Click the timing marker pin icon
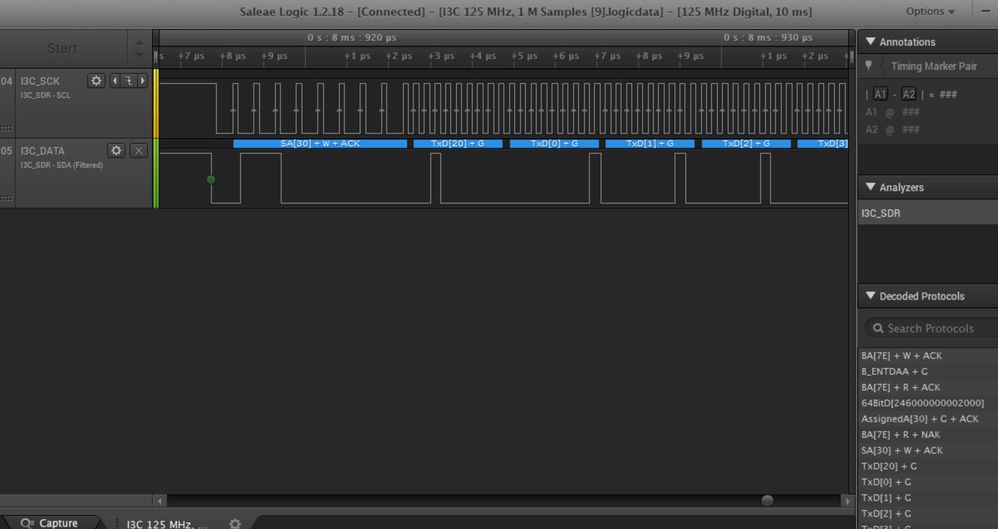Image resolution: width=998 pixels, height=529 pixels. [x=869, y=66]
